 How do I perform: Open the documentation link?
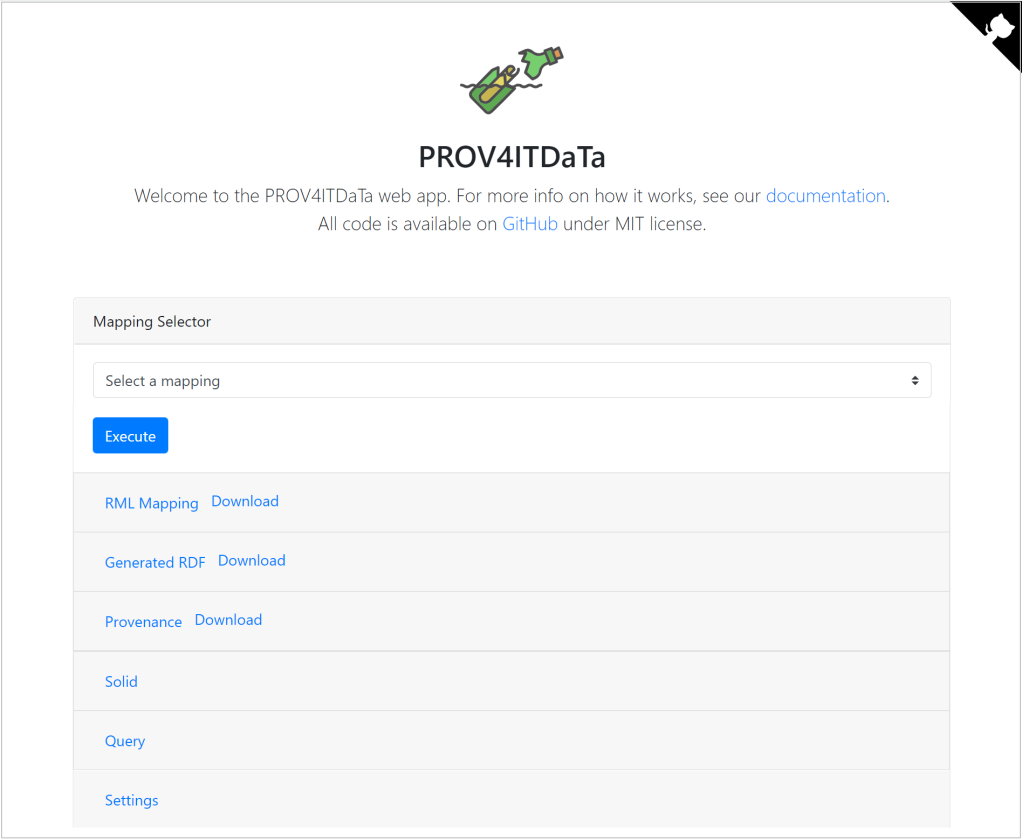(x=825, y=196)
